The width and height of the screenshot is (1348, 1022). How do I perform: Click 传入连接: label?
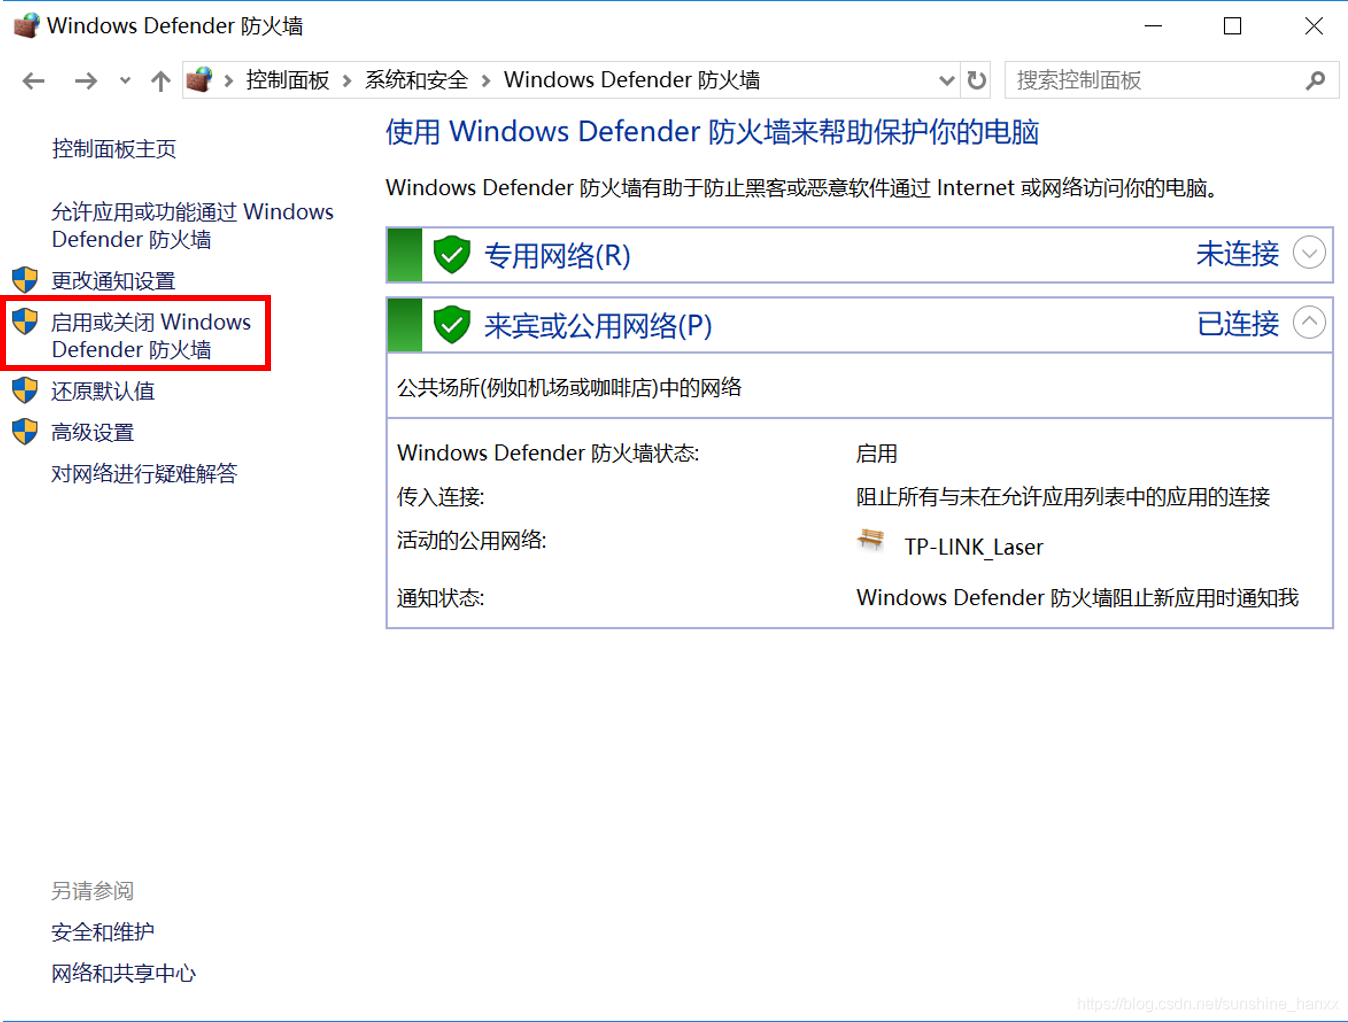coord(441,497)
